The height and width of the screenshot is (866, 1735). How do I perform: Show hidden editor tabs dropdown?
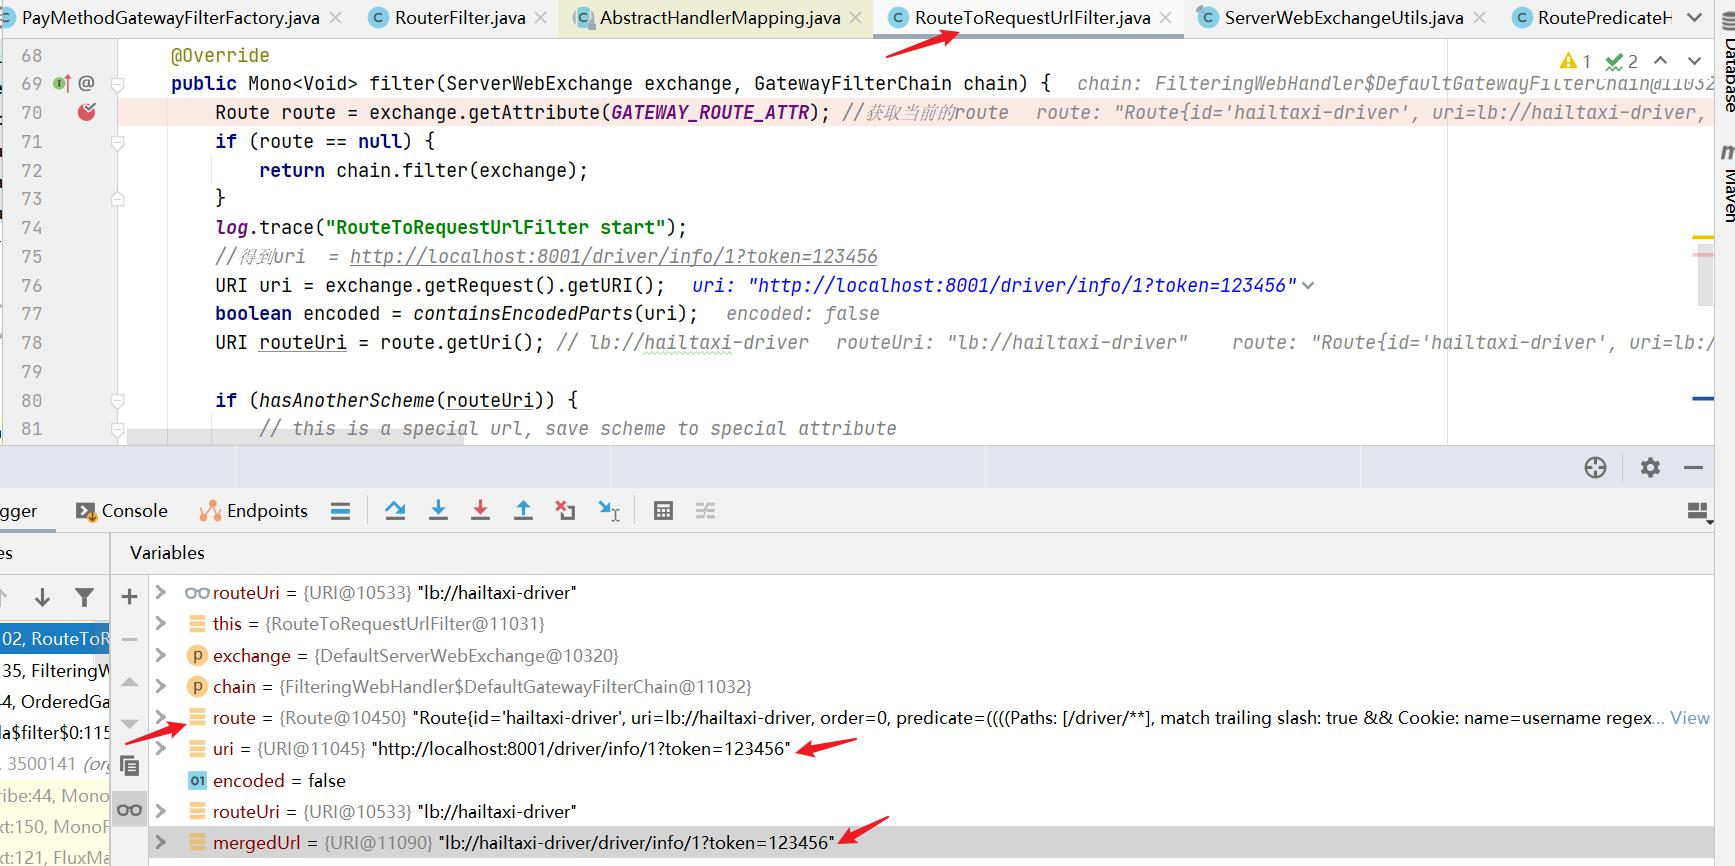pyautogui.click(x=1694, y=18)
